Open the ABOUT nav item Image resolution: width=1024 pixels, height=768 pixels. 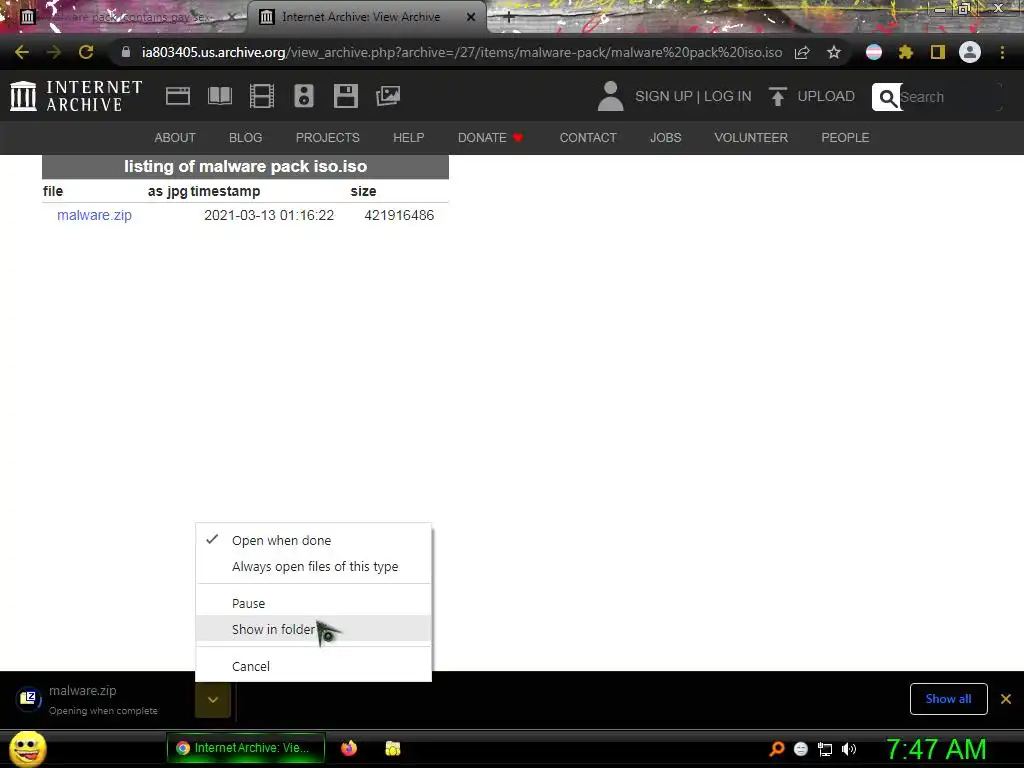(x=175, y=138)
